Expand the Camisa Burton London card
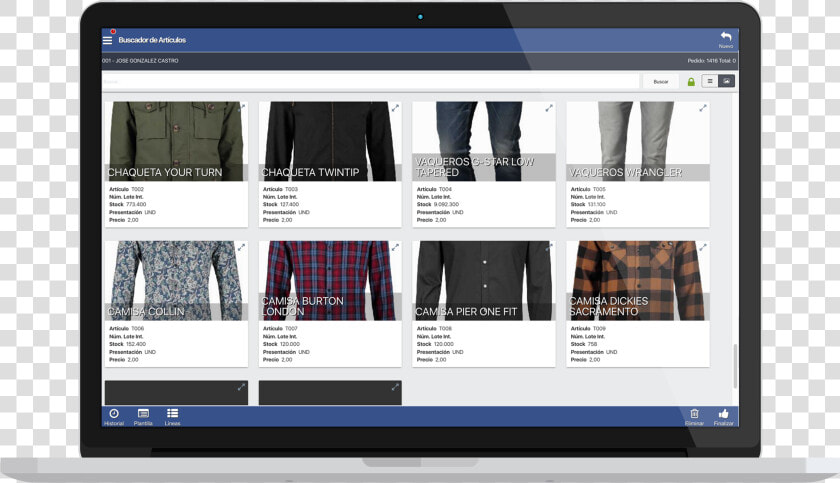840x483 pixels. (395, 247)
